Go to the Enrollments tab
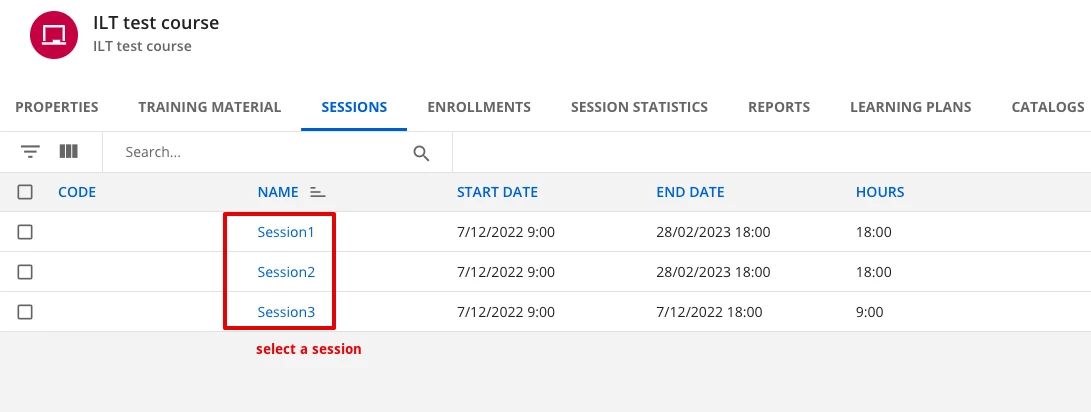Viewport: 1091px width, 412px height. 479,107
